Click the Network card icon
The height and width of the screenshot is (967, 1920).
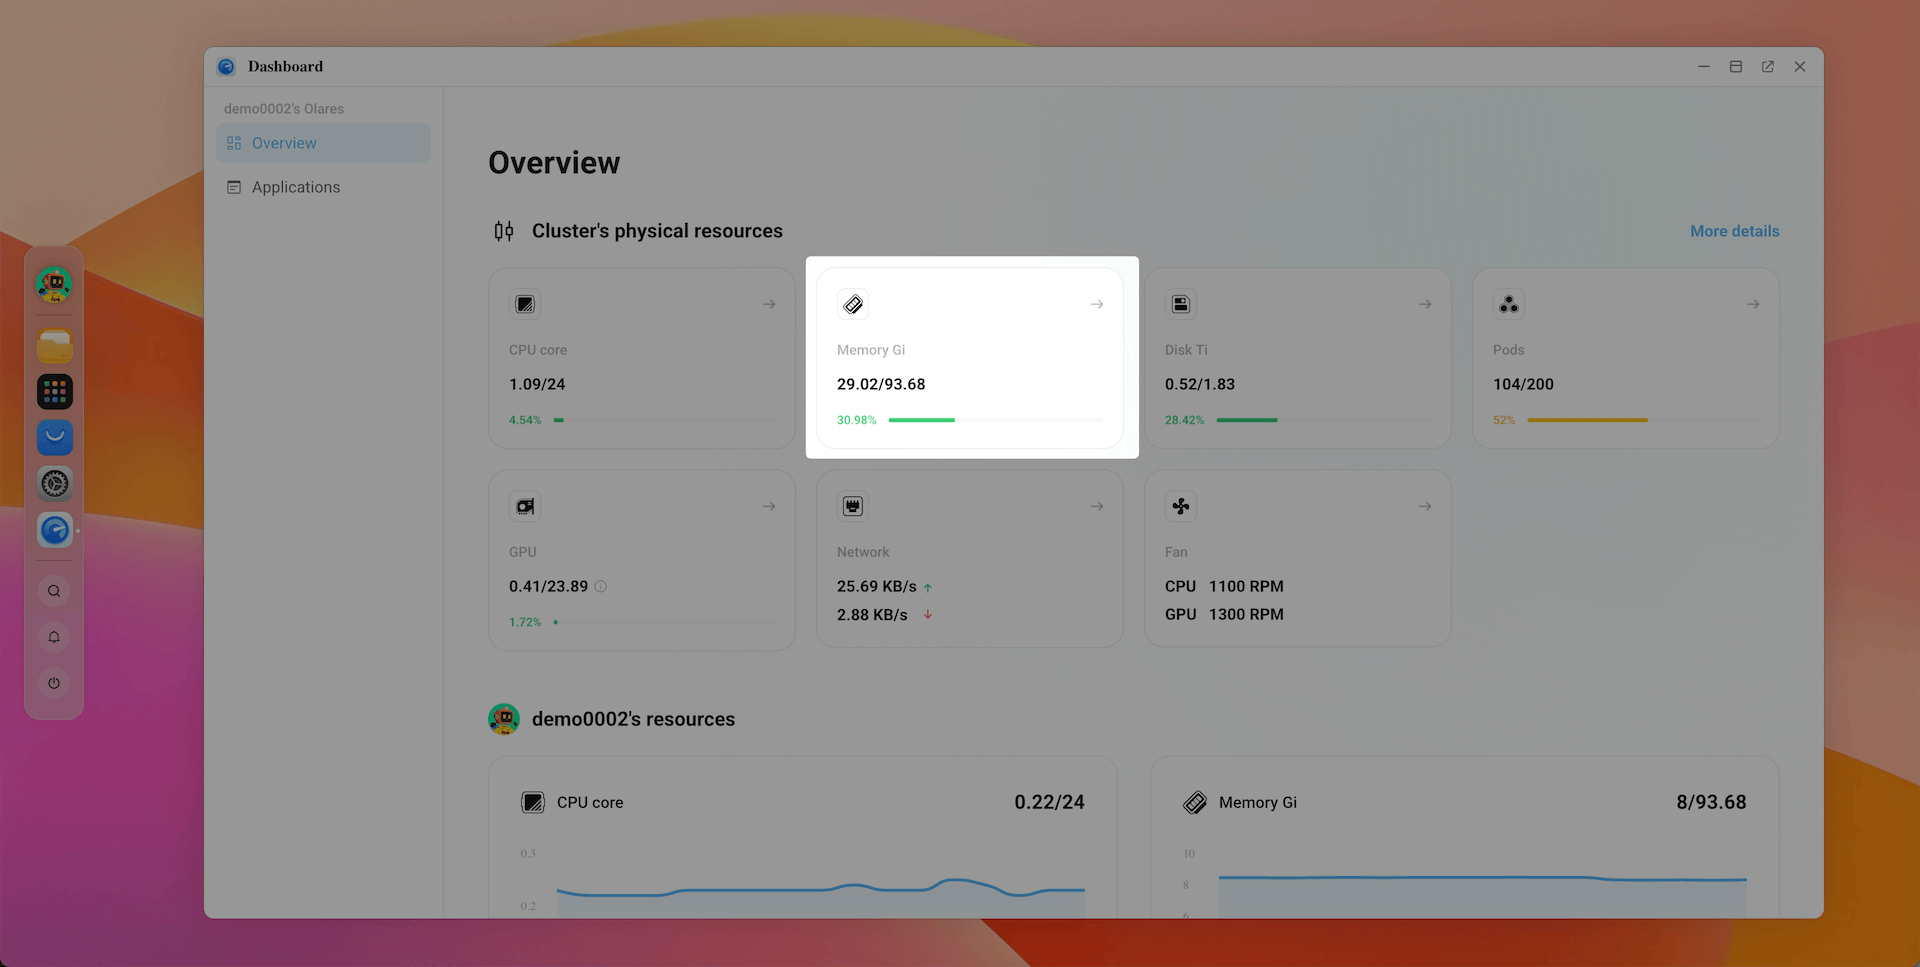(x=853, y=506)
